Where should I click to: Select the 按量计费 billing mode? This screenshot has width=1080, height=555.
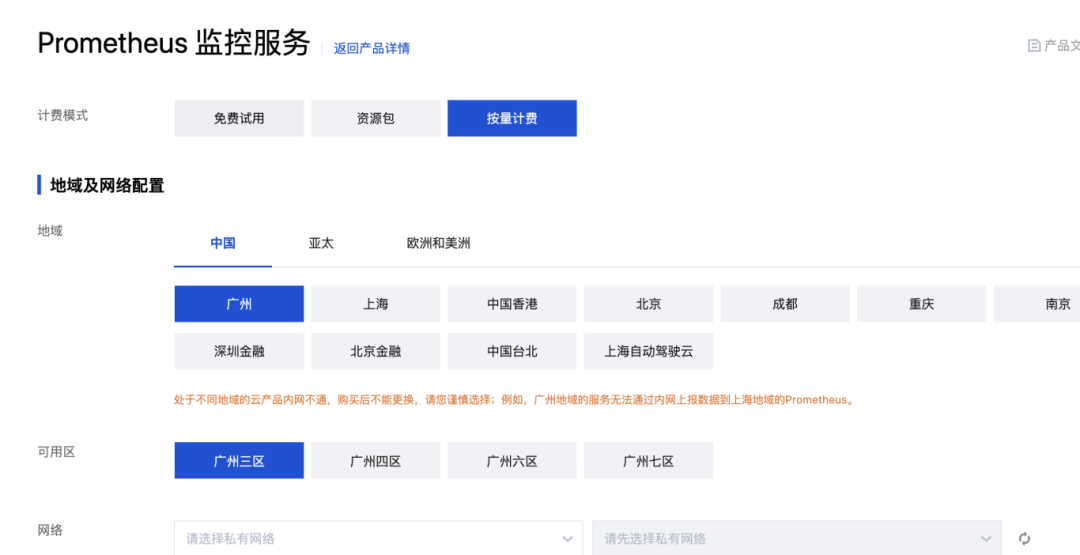point(512,118)
